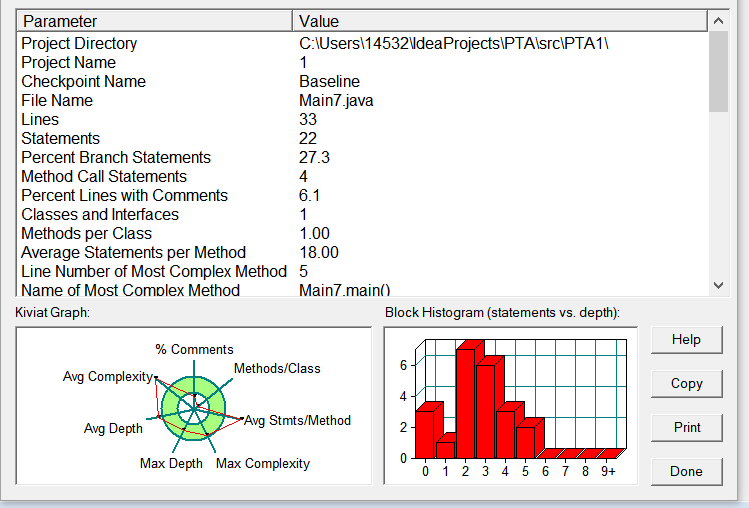The height and width of the screenshot is (508, 749).
Task: Click the Lines parameter row
Action: pyautogui.click(x=40, y=119)
